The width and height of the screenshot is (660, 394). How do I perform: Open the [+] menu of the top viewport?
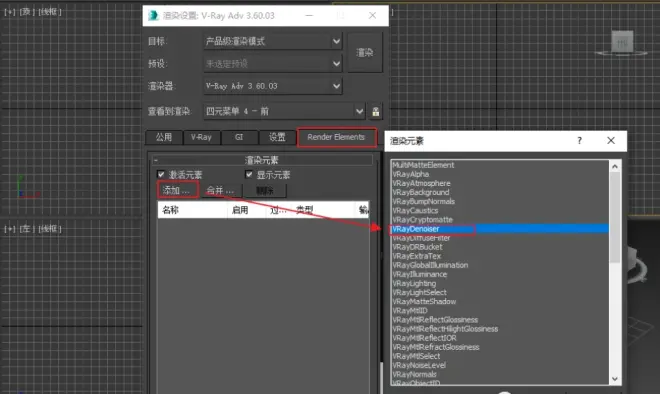pyautogui.click(x=9, y=12)
